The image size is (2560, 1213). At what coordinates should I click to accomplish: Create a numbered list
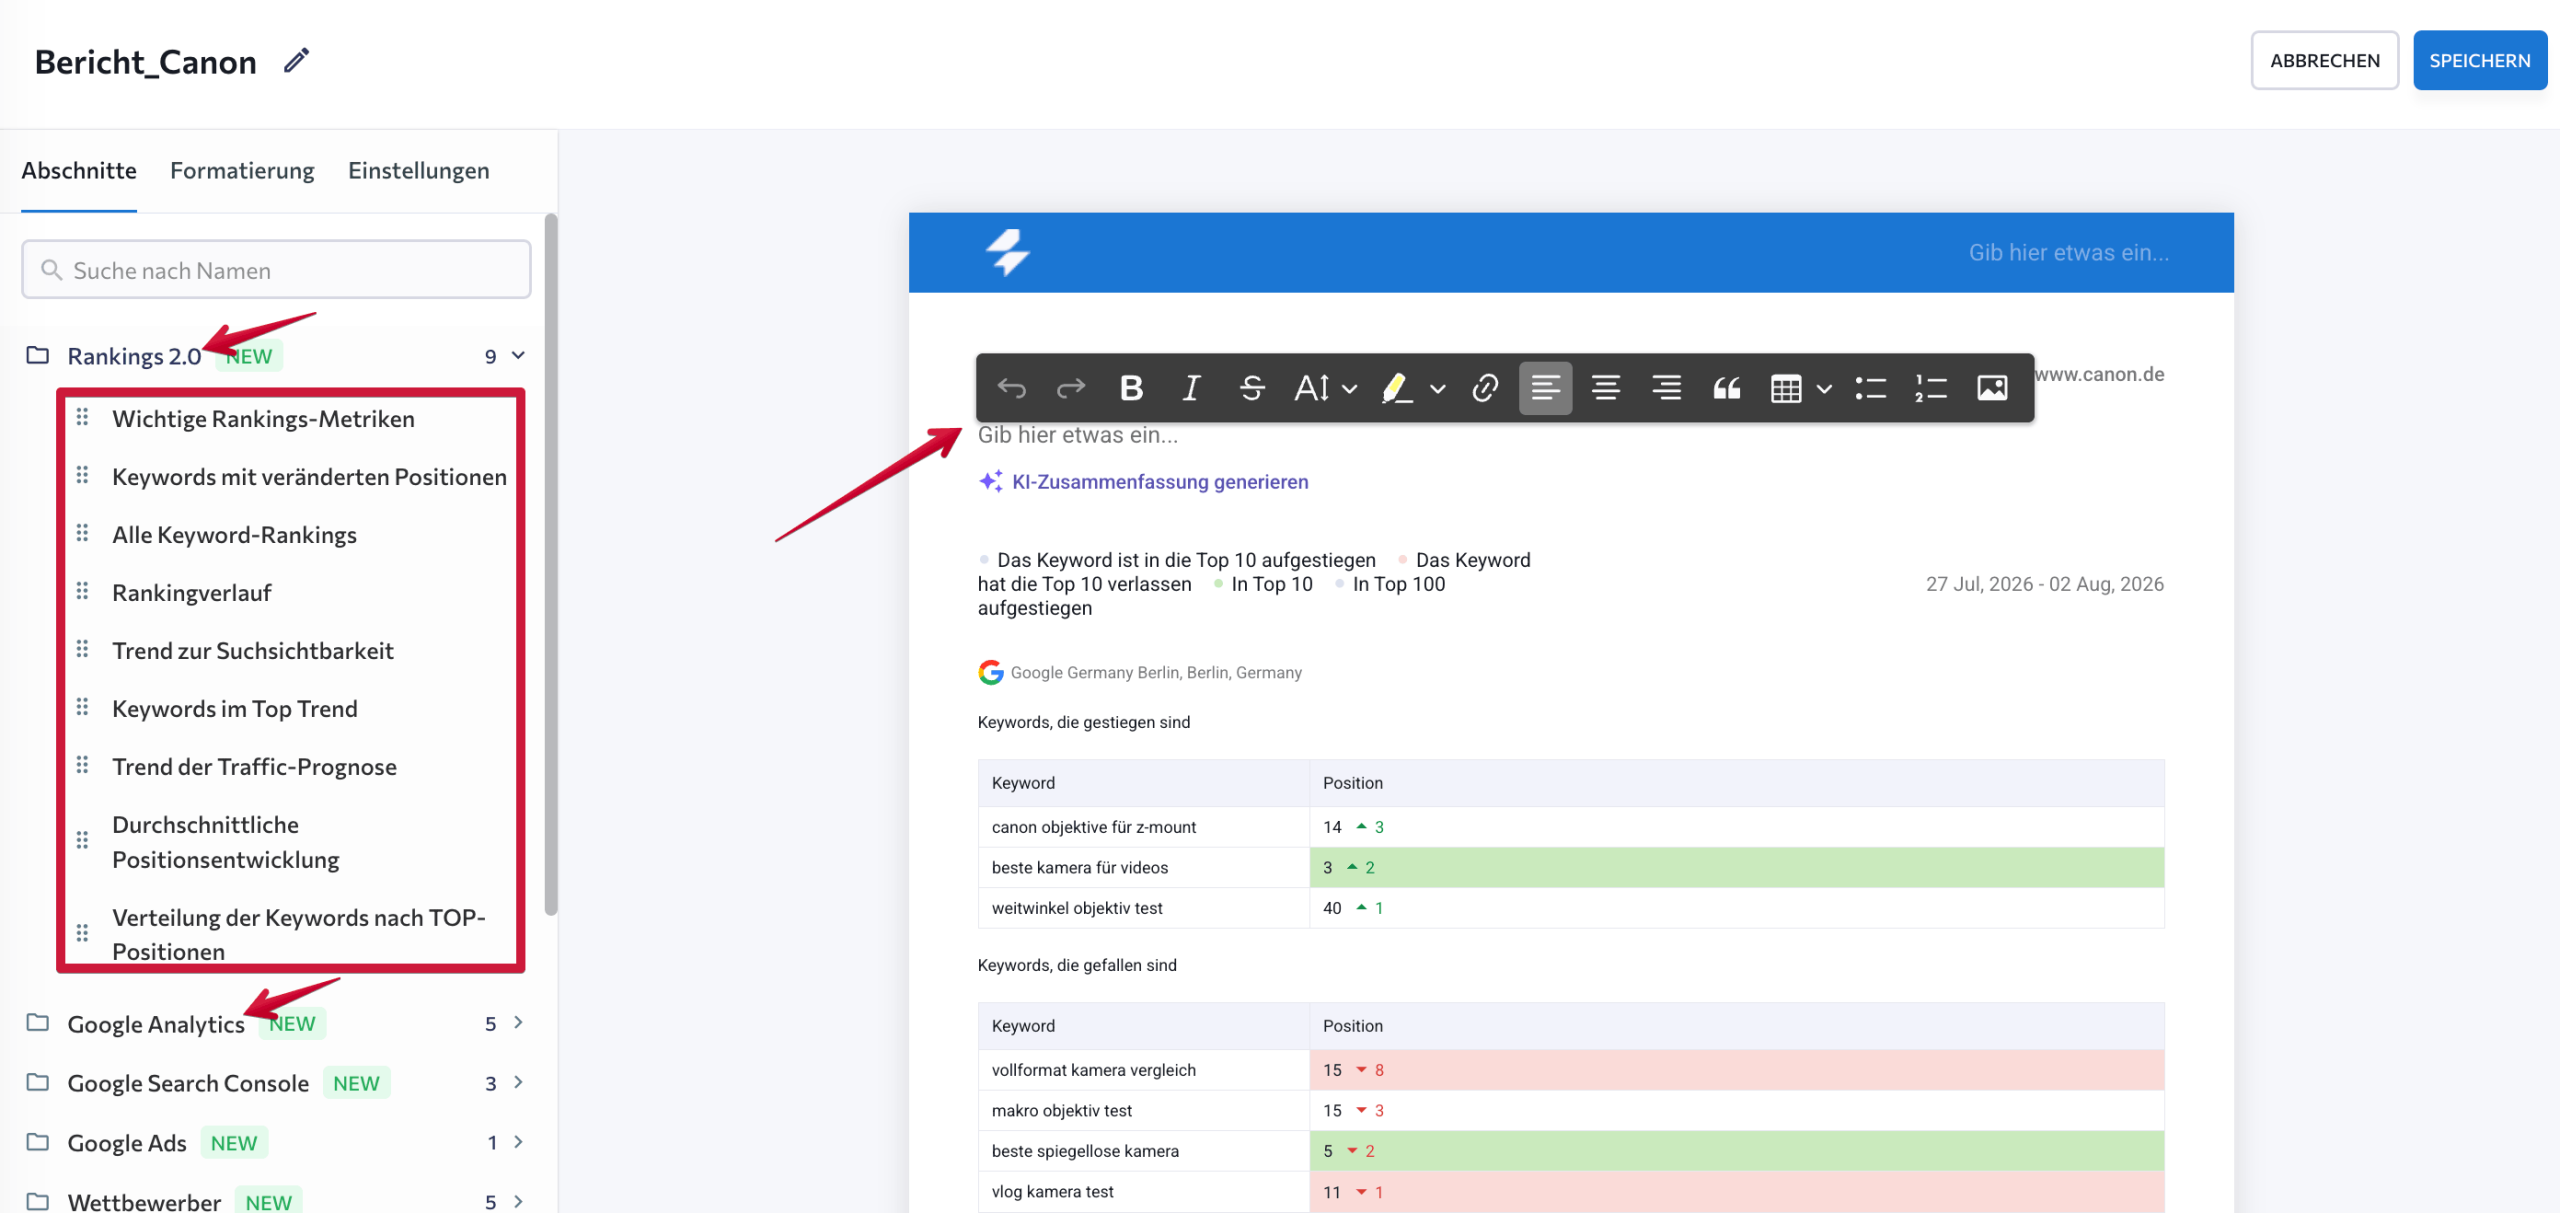click(x=1931, y=388)
